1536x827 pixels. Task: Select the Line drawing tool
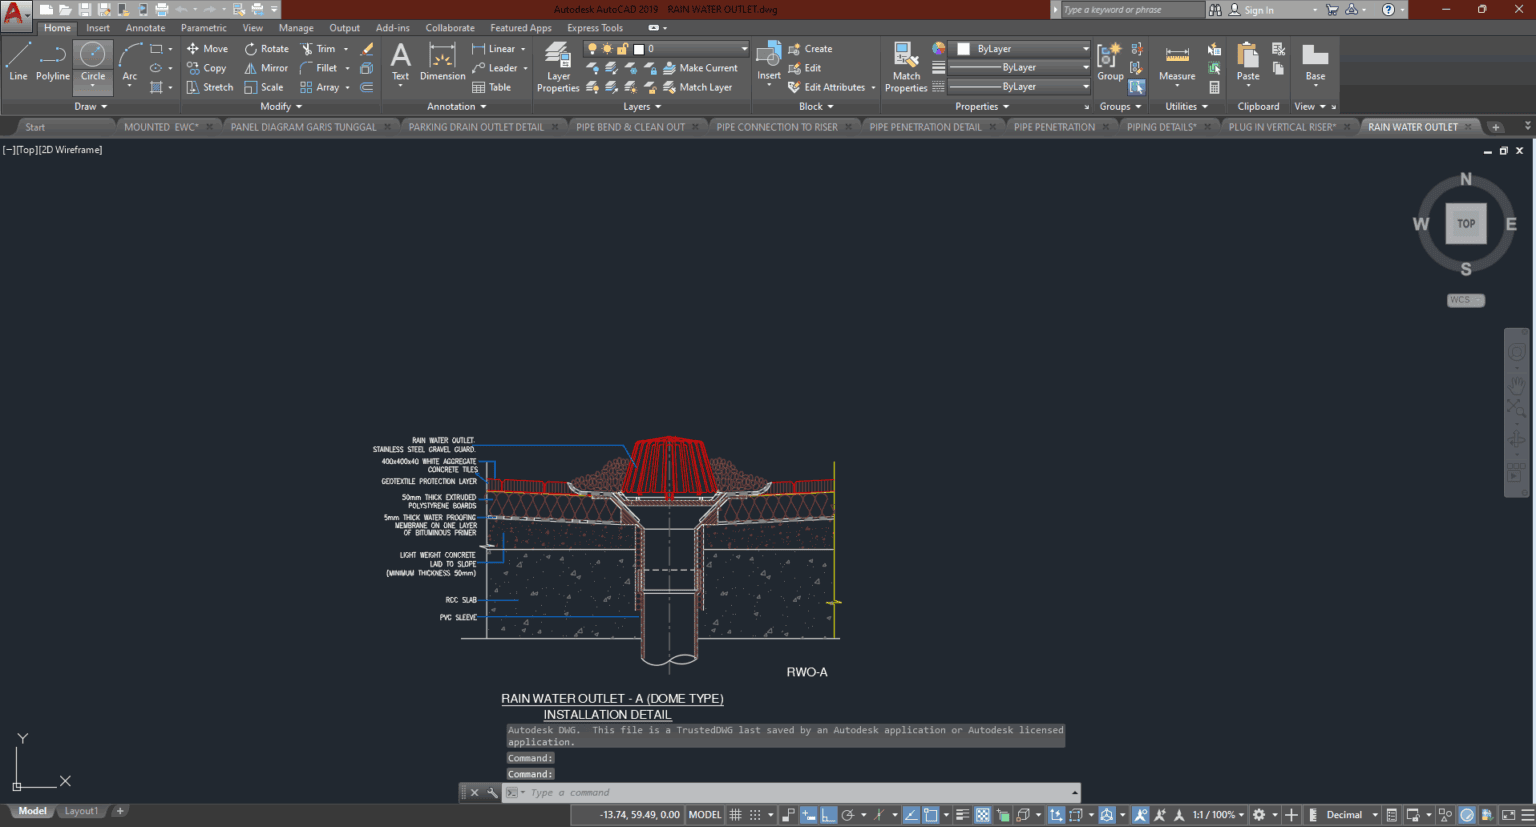click(17, 62)
